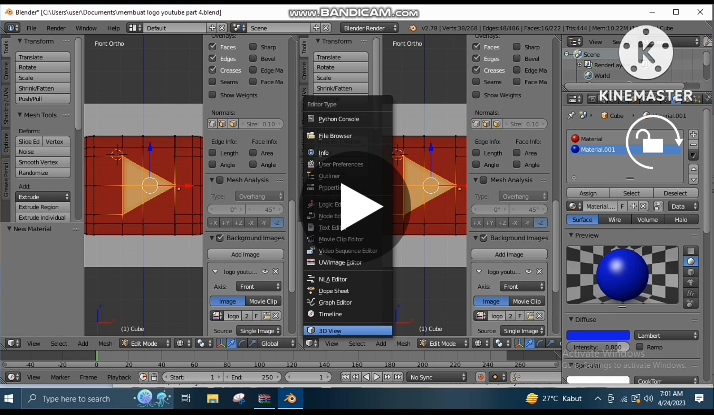Image resolution: width=714 pixels, height=415 pixels.
Task: Enable Seams checkbox in left properties panel
Action: click(x=213, y=82)
